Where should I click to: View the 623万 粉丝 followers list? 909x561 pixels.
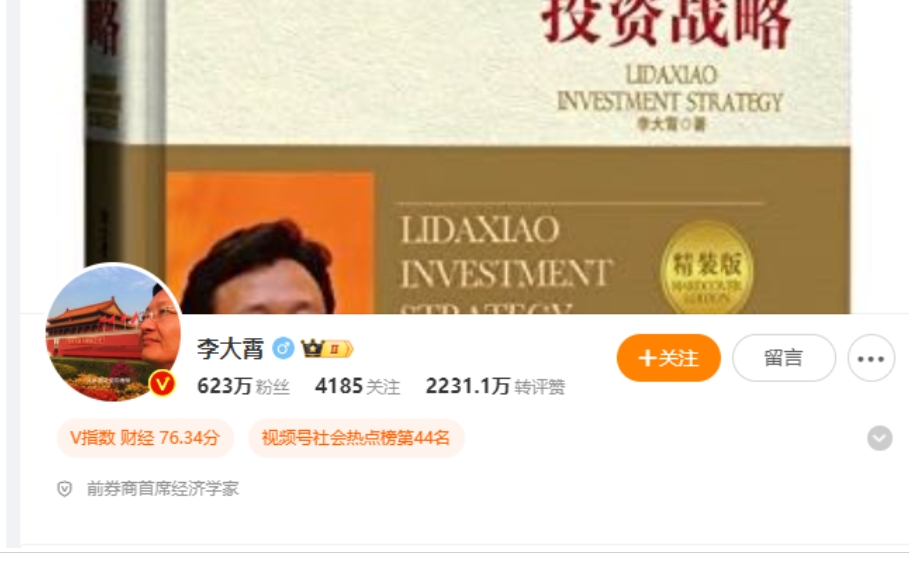pos(243,386)
